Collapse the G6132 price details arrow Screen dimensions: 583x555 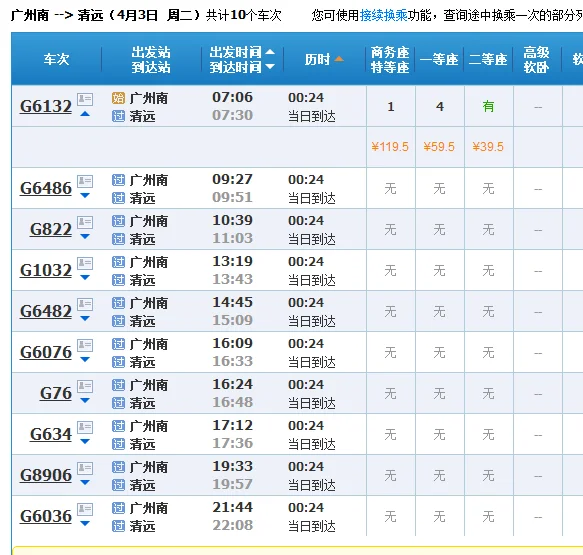pos(85,114)
